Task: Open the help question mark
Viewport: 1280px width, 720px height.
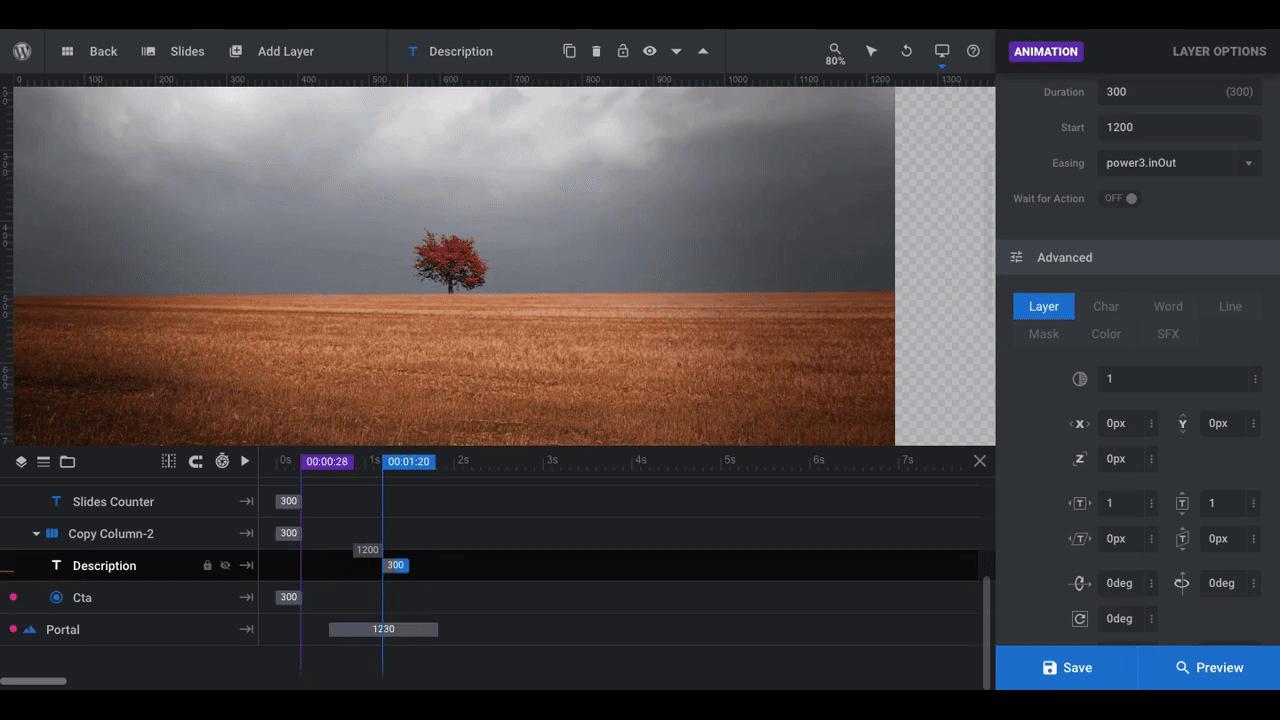Action: (973, 51)
